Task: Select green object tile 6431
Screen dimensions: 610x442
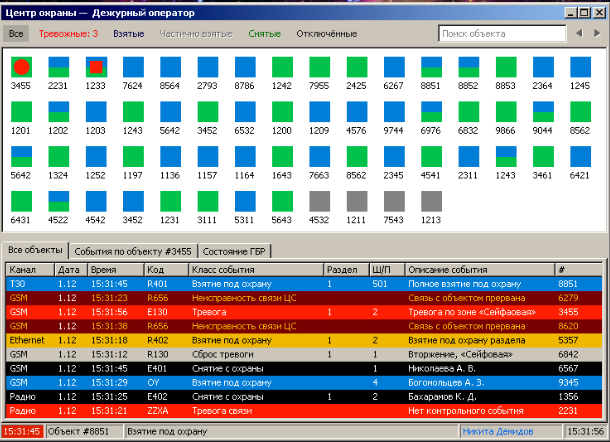Action: click(x=21, y=201)
